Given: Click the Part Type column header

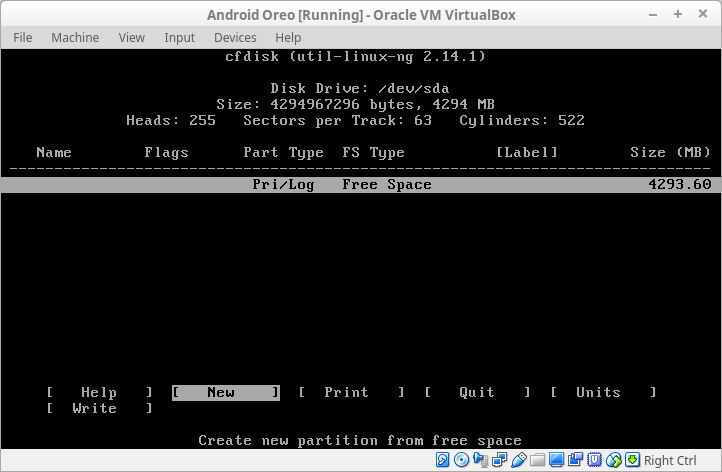Looking at the screenshot, I should coord(283,152).
